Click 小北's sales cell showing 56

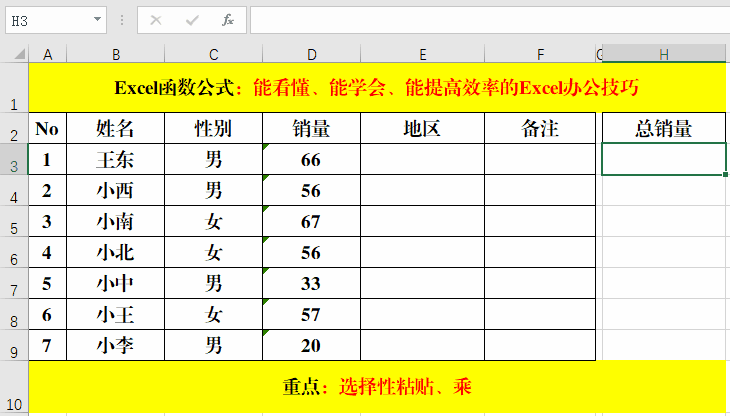point(311,252)
